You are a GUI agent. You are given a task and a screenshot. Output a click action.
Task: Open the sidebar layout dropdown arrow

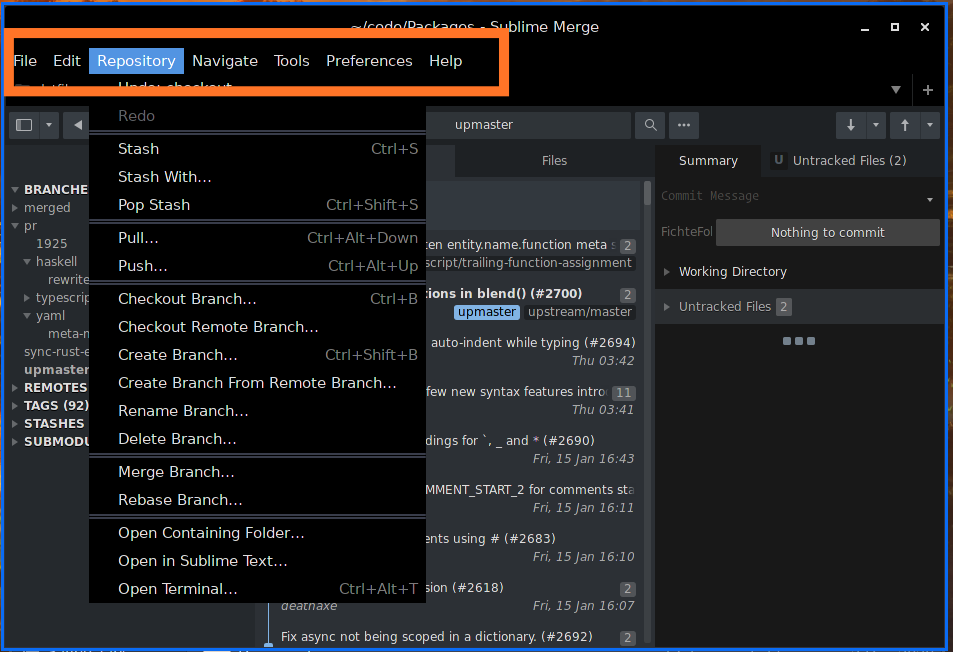[x=49, y=125]
